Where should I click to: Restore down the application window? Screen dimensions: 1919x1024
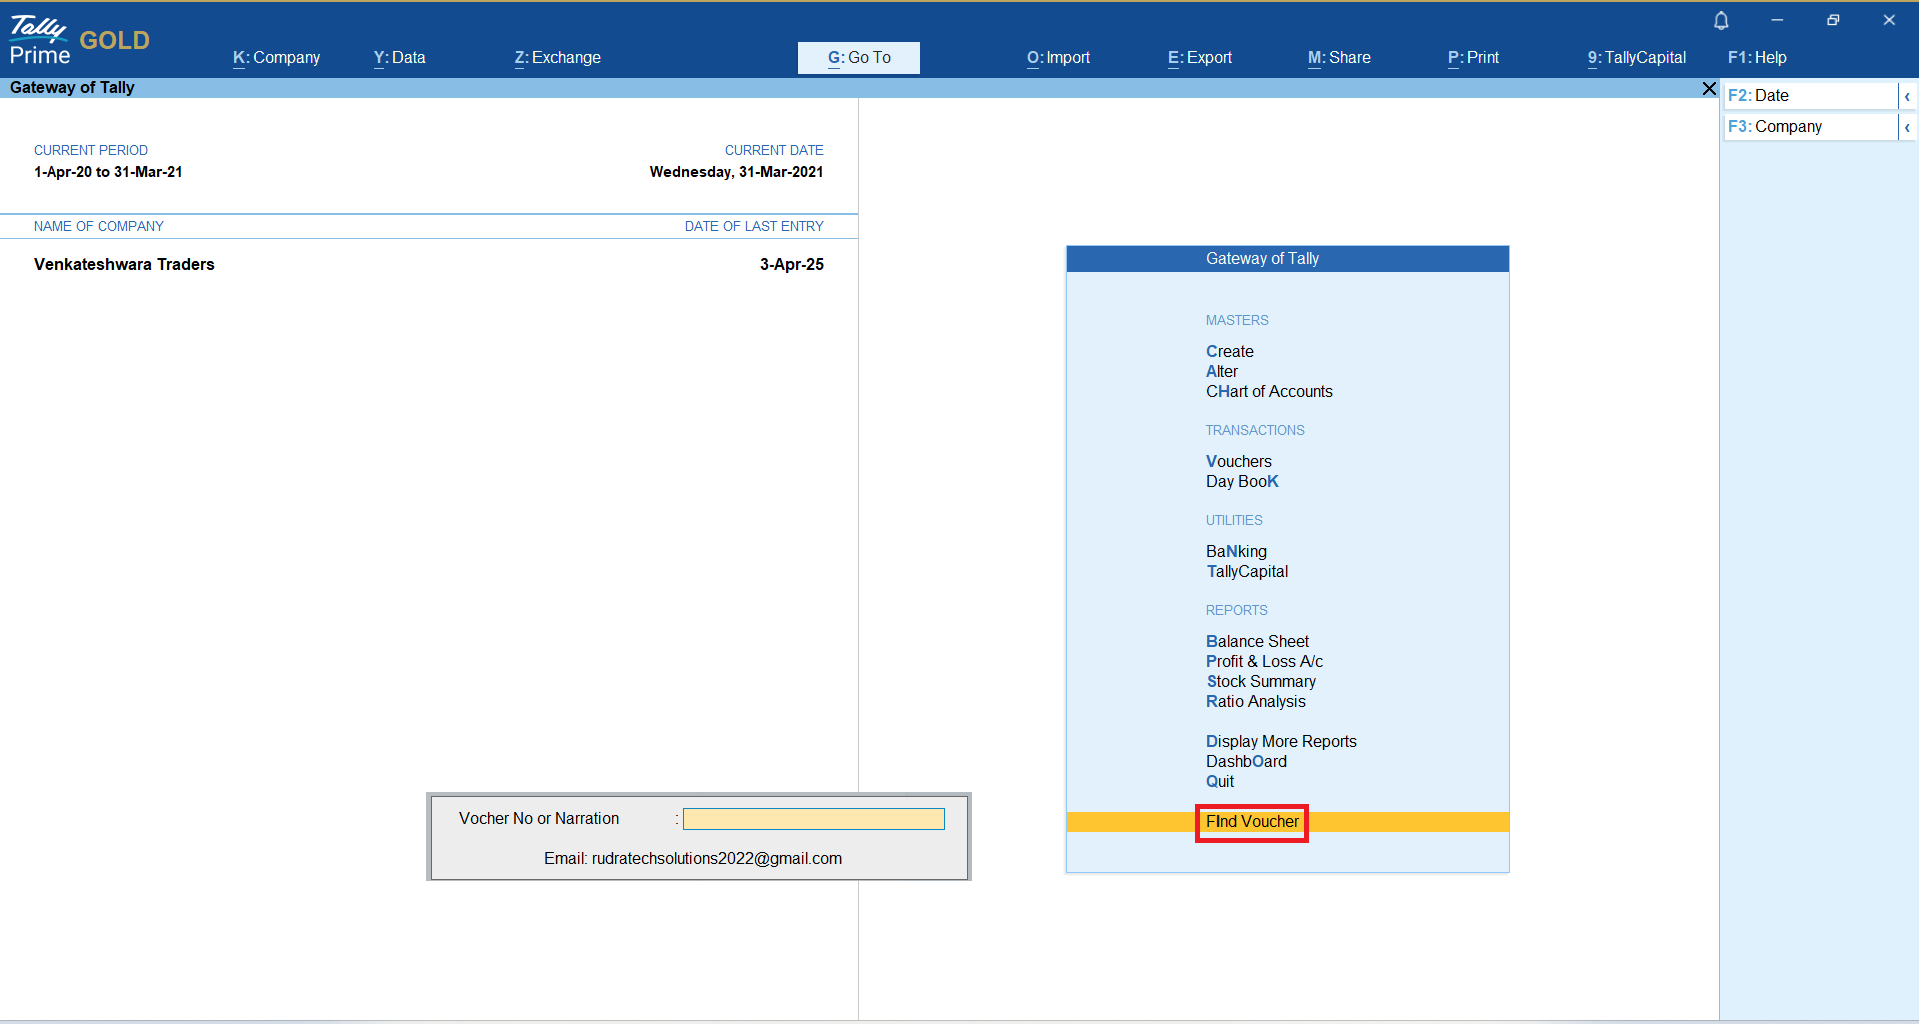[1833, 20]
